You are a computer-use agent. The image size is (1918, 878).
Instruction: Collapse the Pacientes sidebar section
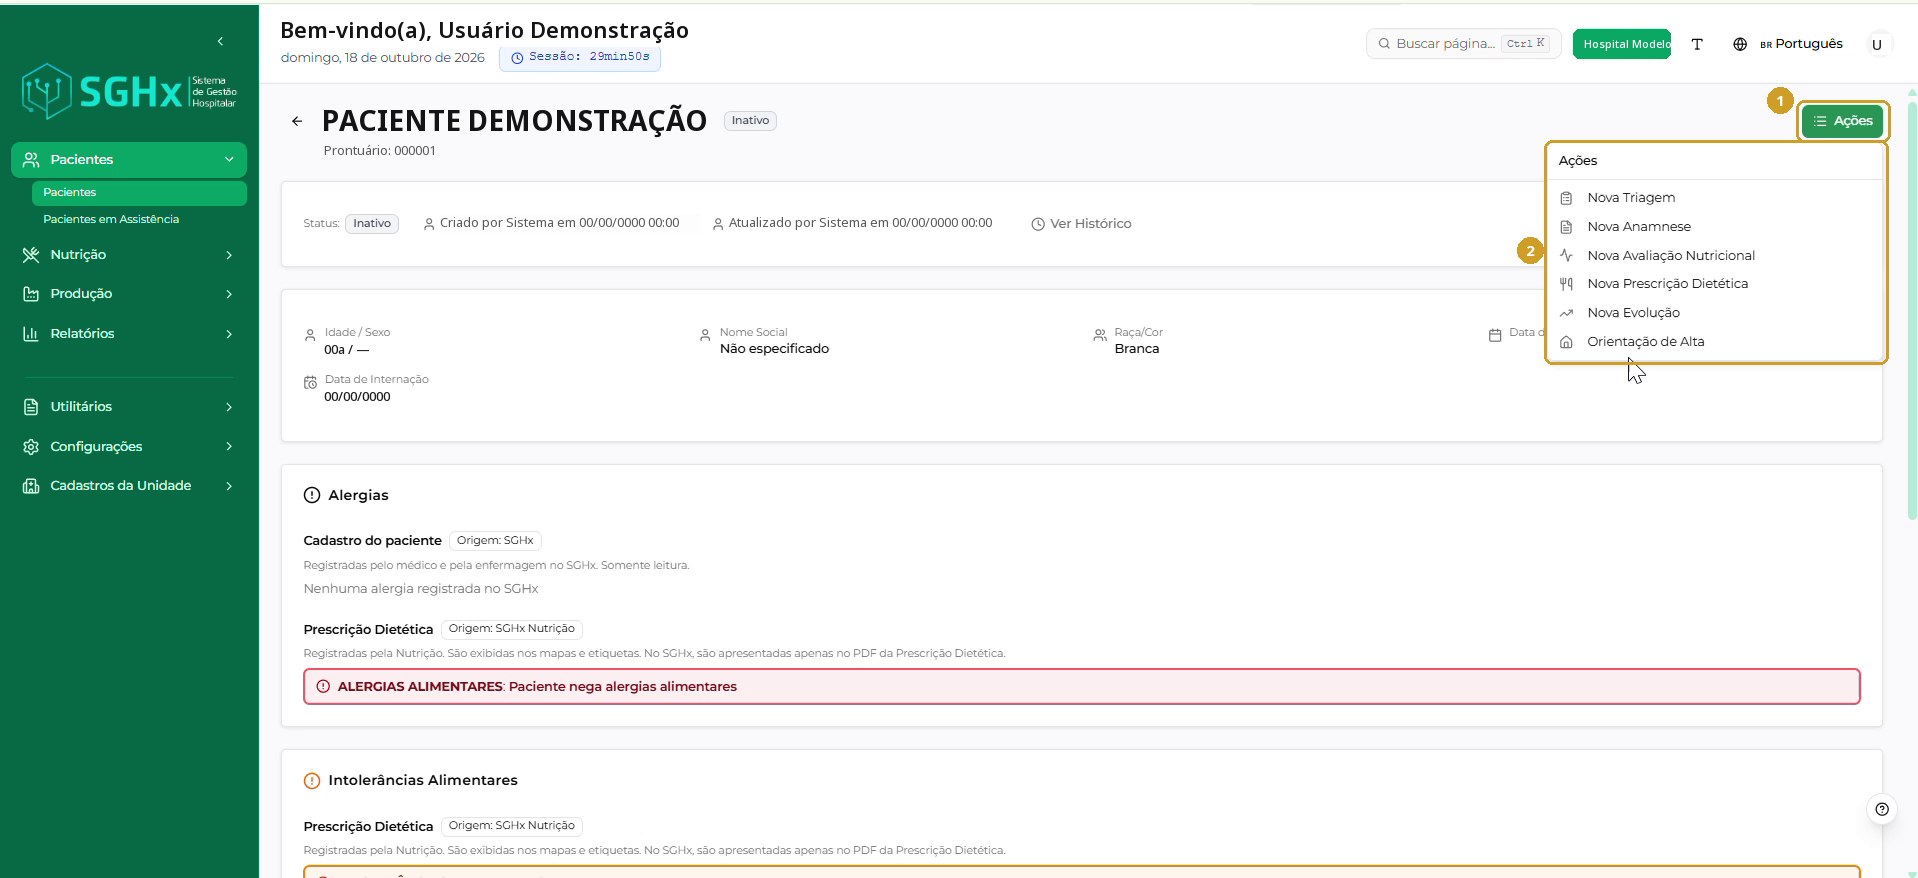[x=229, y=160]
